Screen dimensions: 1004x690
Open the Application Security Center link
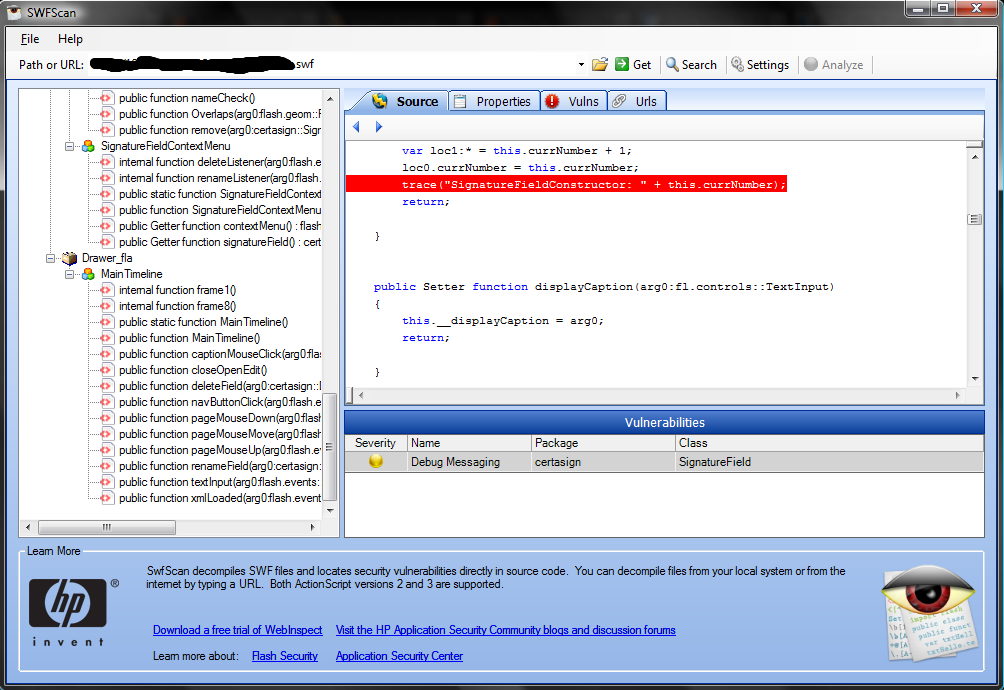point(399,656)
